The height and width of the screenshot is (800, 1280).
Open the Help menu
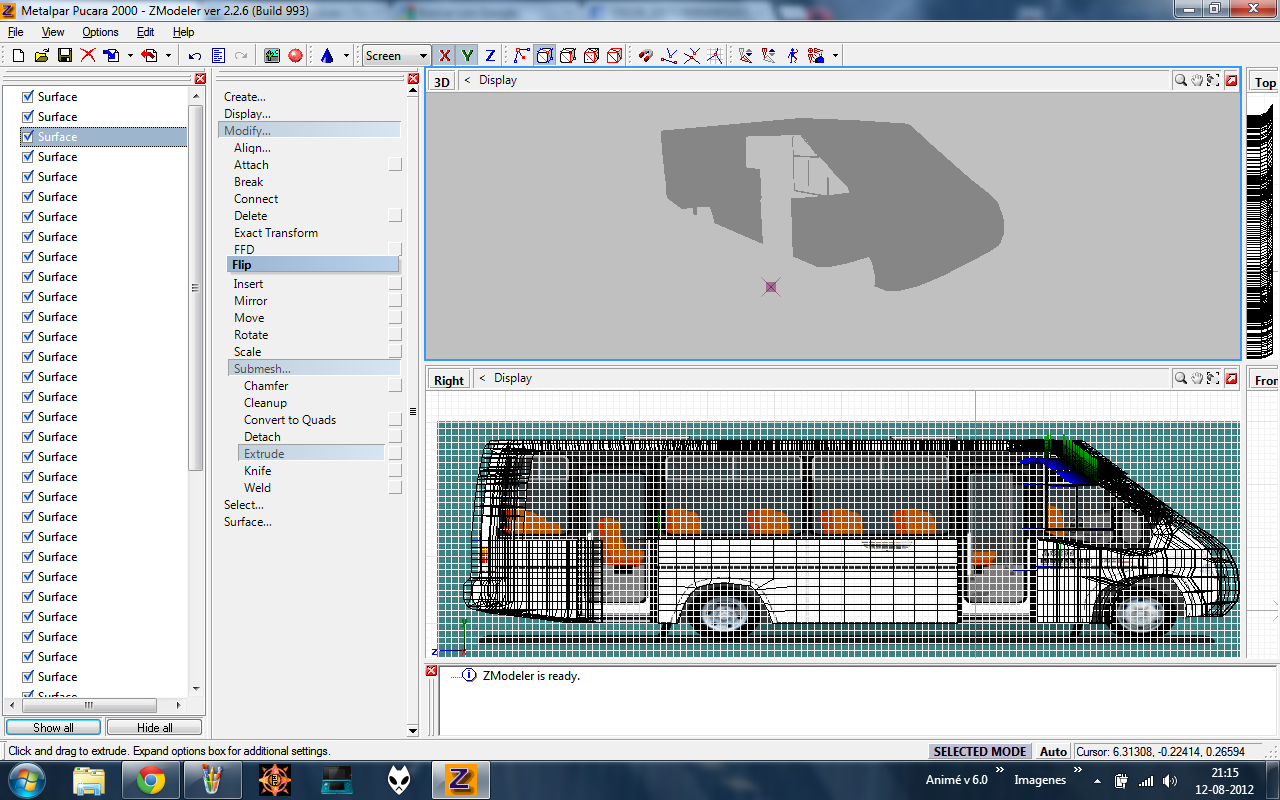pyautogui.click(x=184, y=32)
